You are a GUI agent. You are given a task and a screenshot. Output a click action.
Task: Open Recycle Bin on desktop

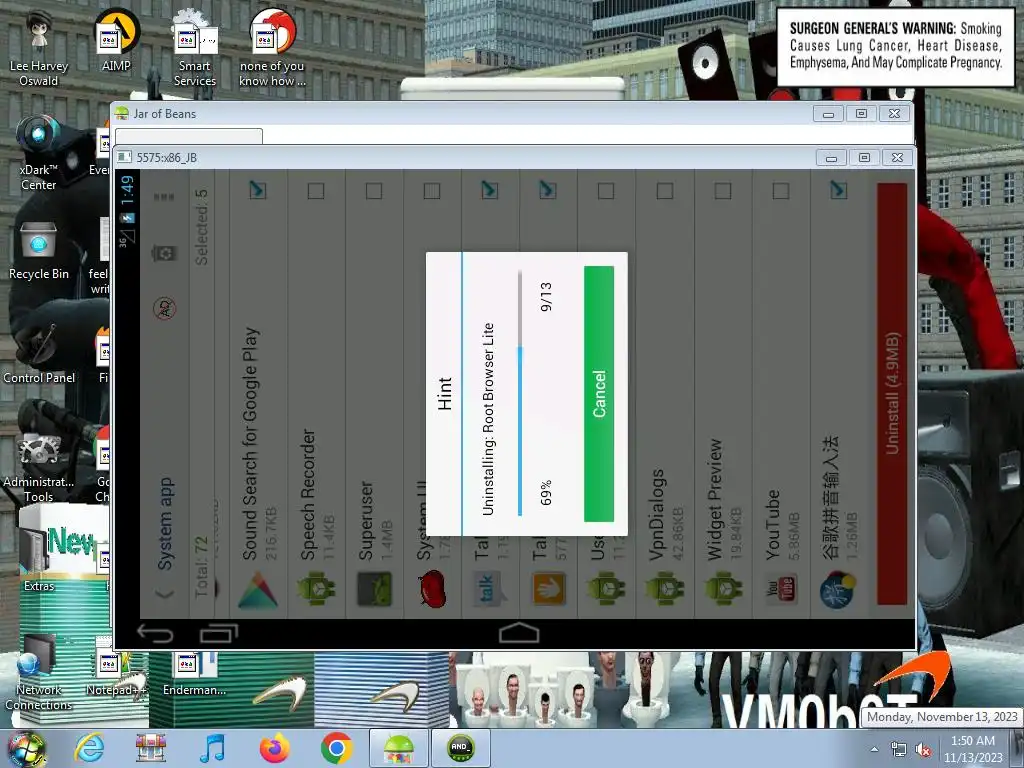(x=39, y=250)
